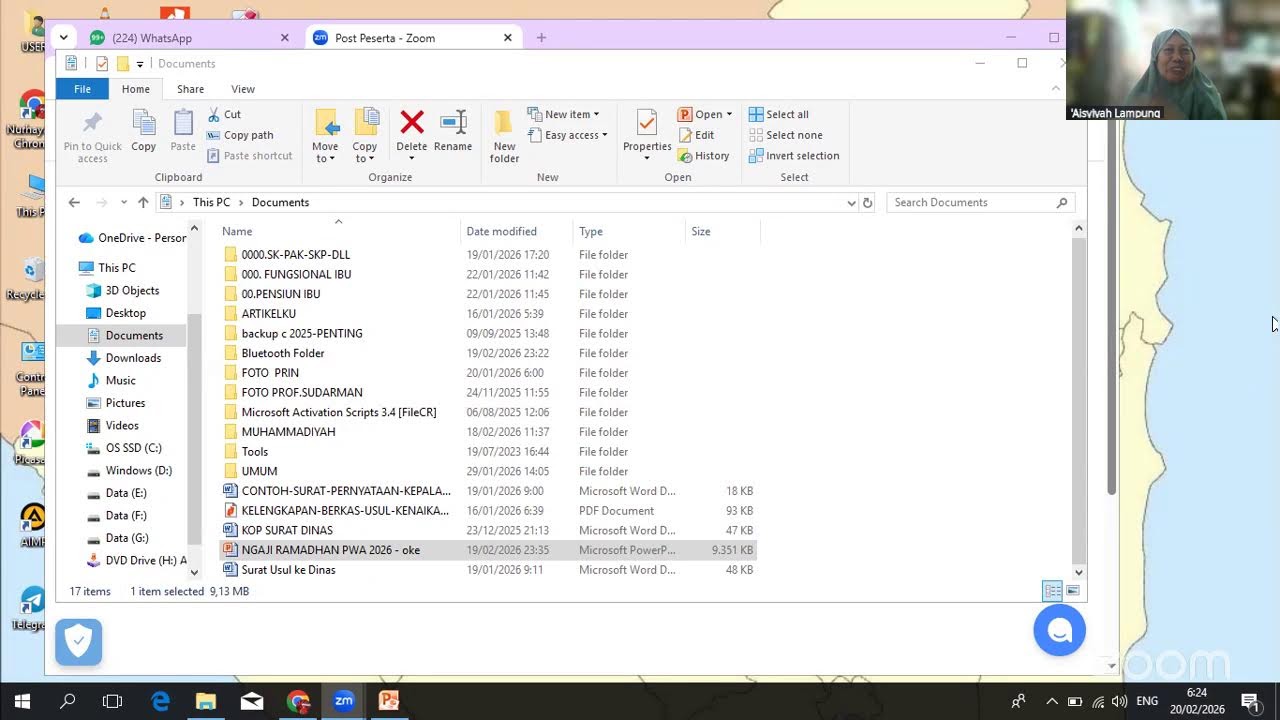Switch to the View ribbon tab

click(243, 89)
